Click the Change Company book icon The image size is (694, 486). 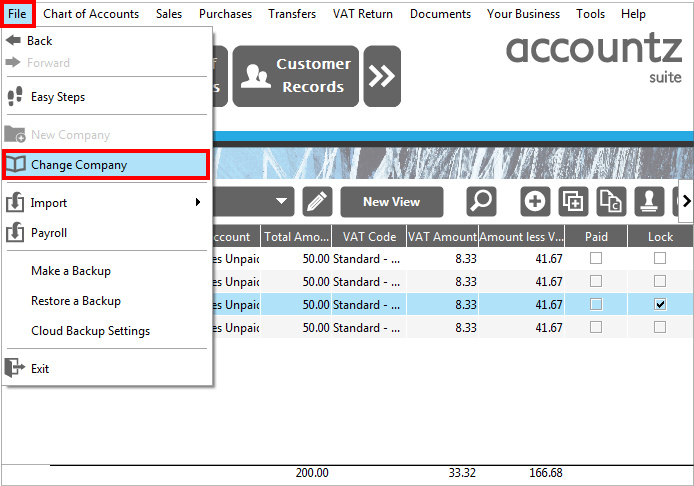coord(15,164)
